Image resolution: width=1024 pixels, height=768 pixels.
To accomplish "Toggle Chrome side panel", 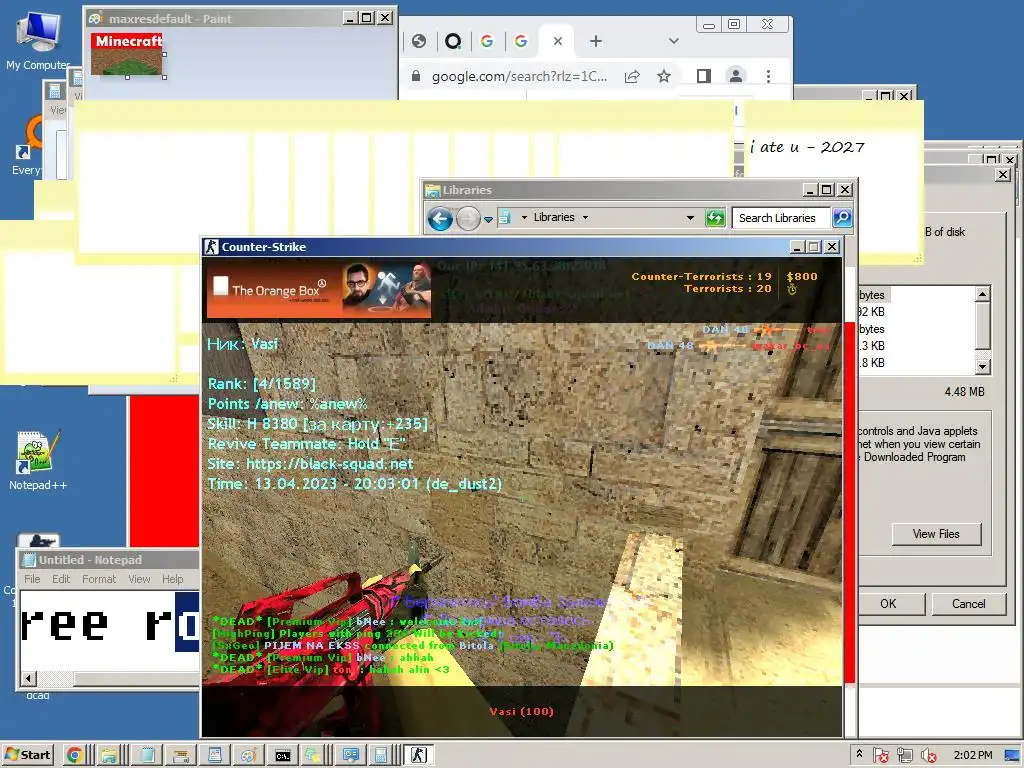I will [x=703, y=76].
